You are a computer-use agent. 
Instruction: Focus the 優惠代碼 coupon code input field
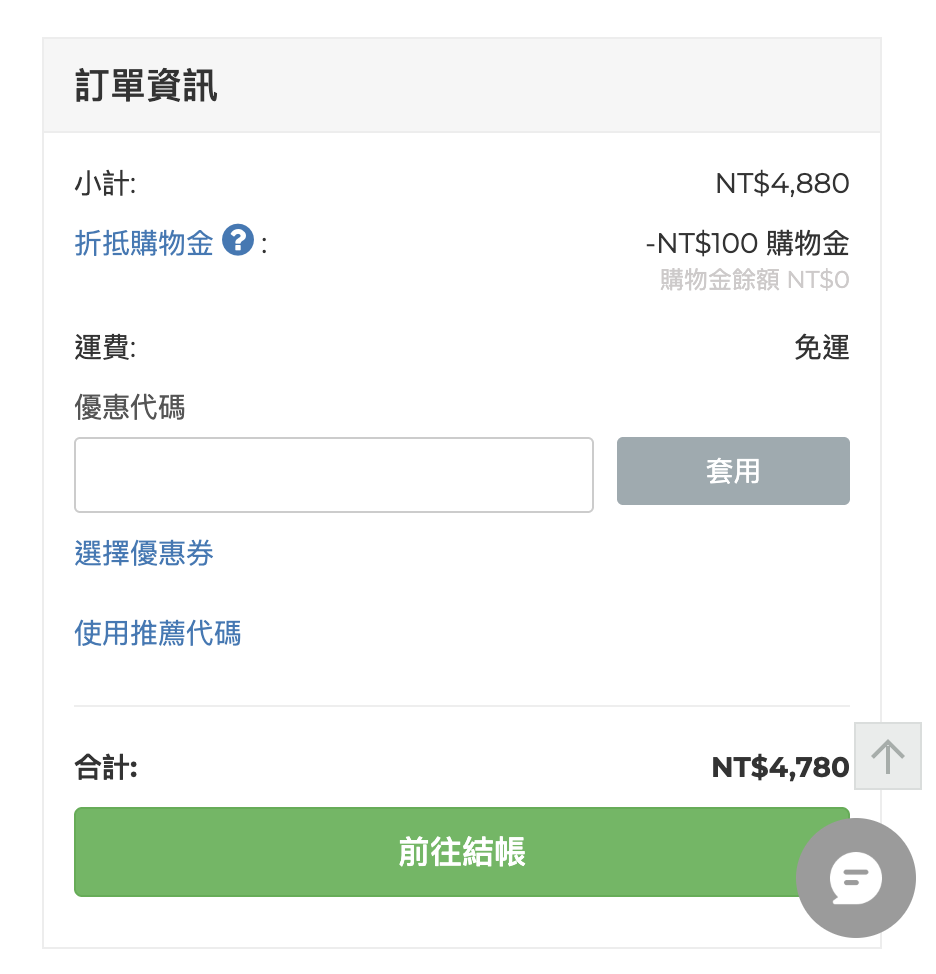click(x=334, y=475)
